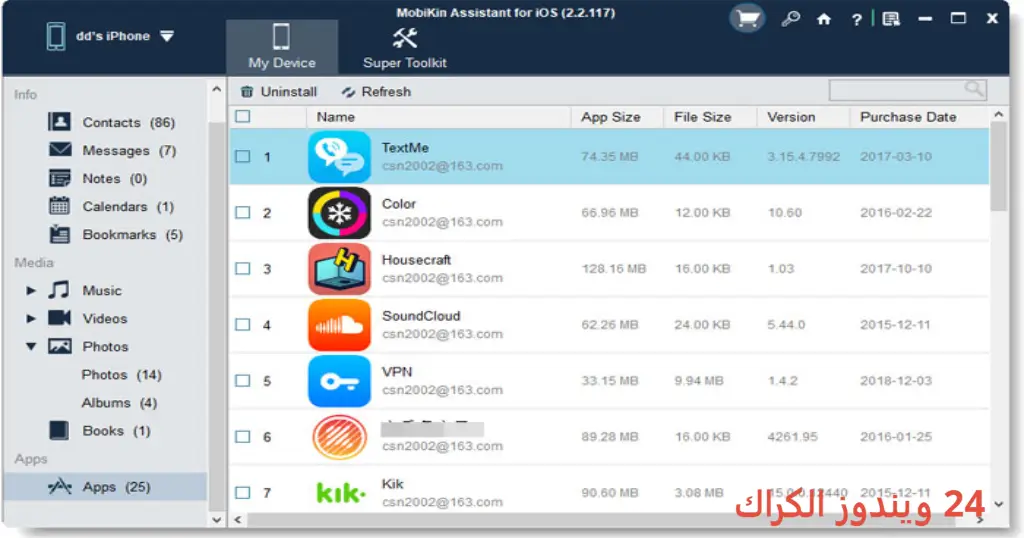Go to home via house icon

point(824,19)
